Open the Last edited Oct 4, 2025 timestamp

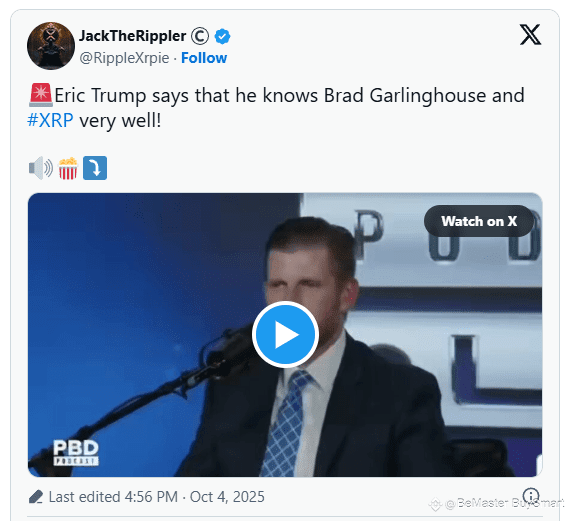(156, 497)
